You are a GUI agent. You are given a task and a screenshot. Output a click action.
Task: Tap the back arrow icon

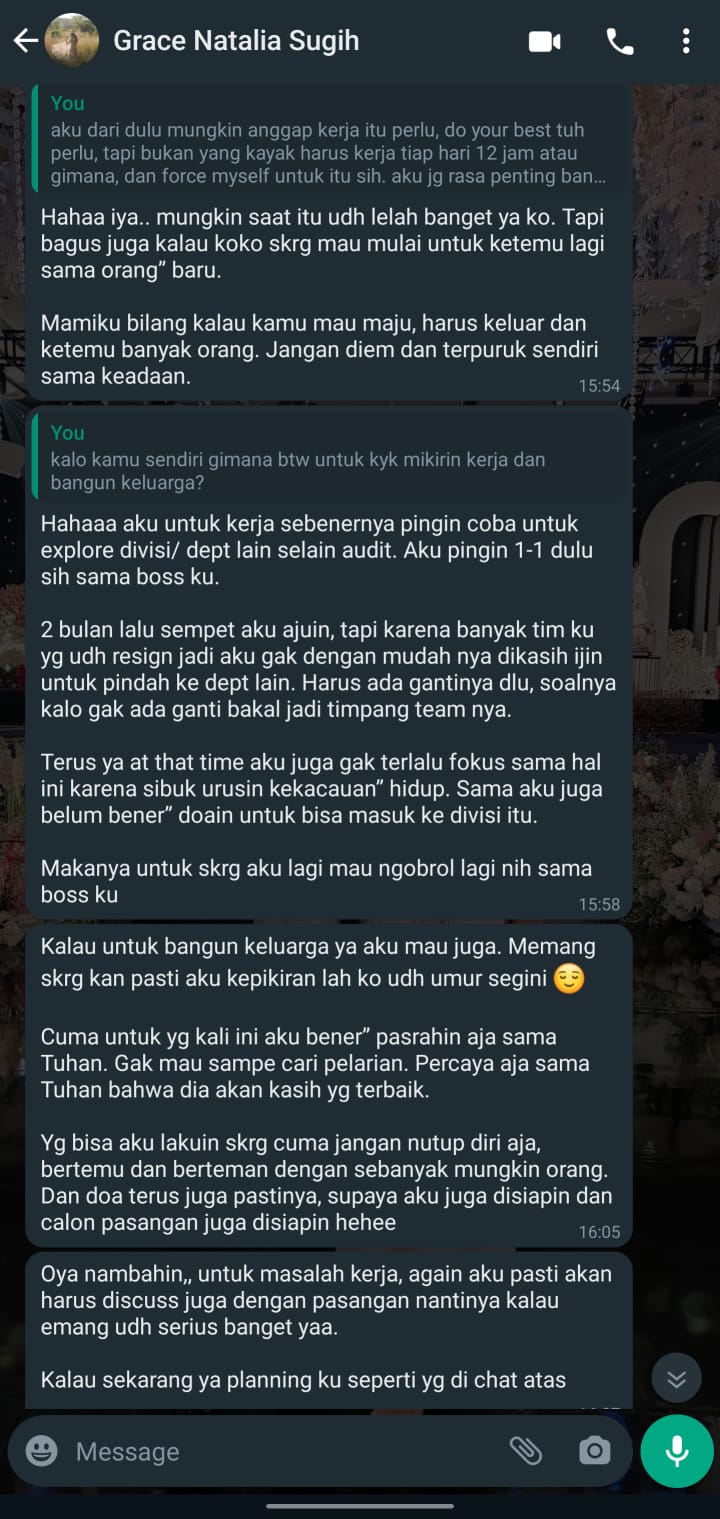[25, 41]
